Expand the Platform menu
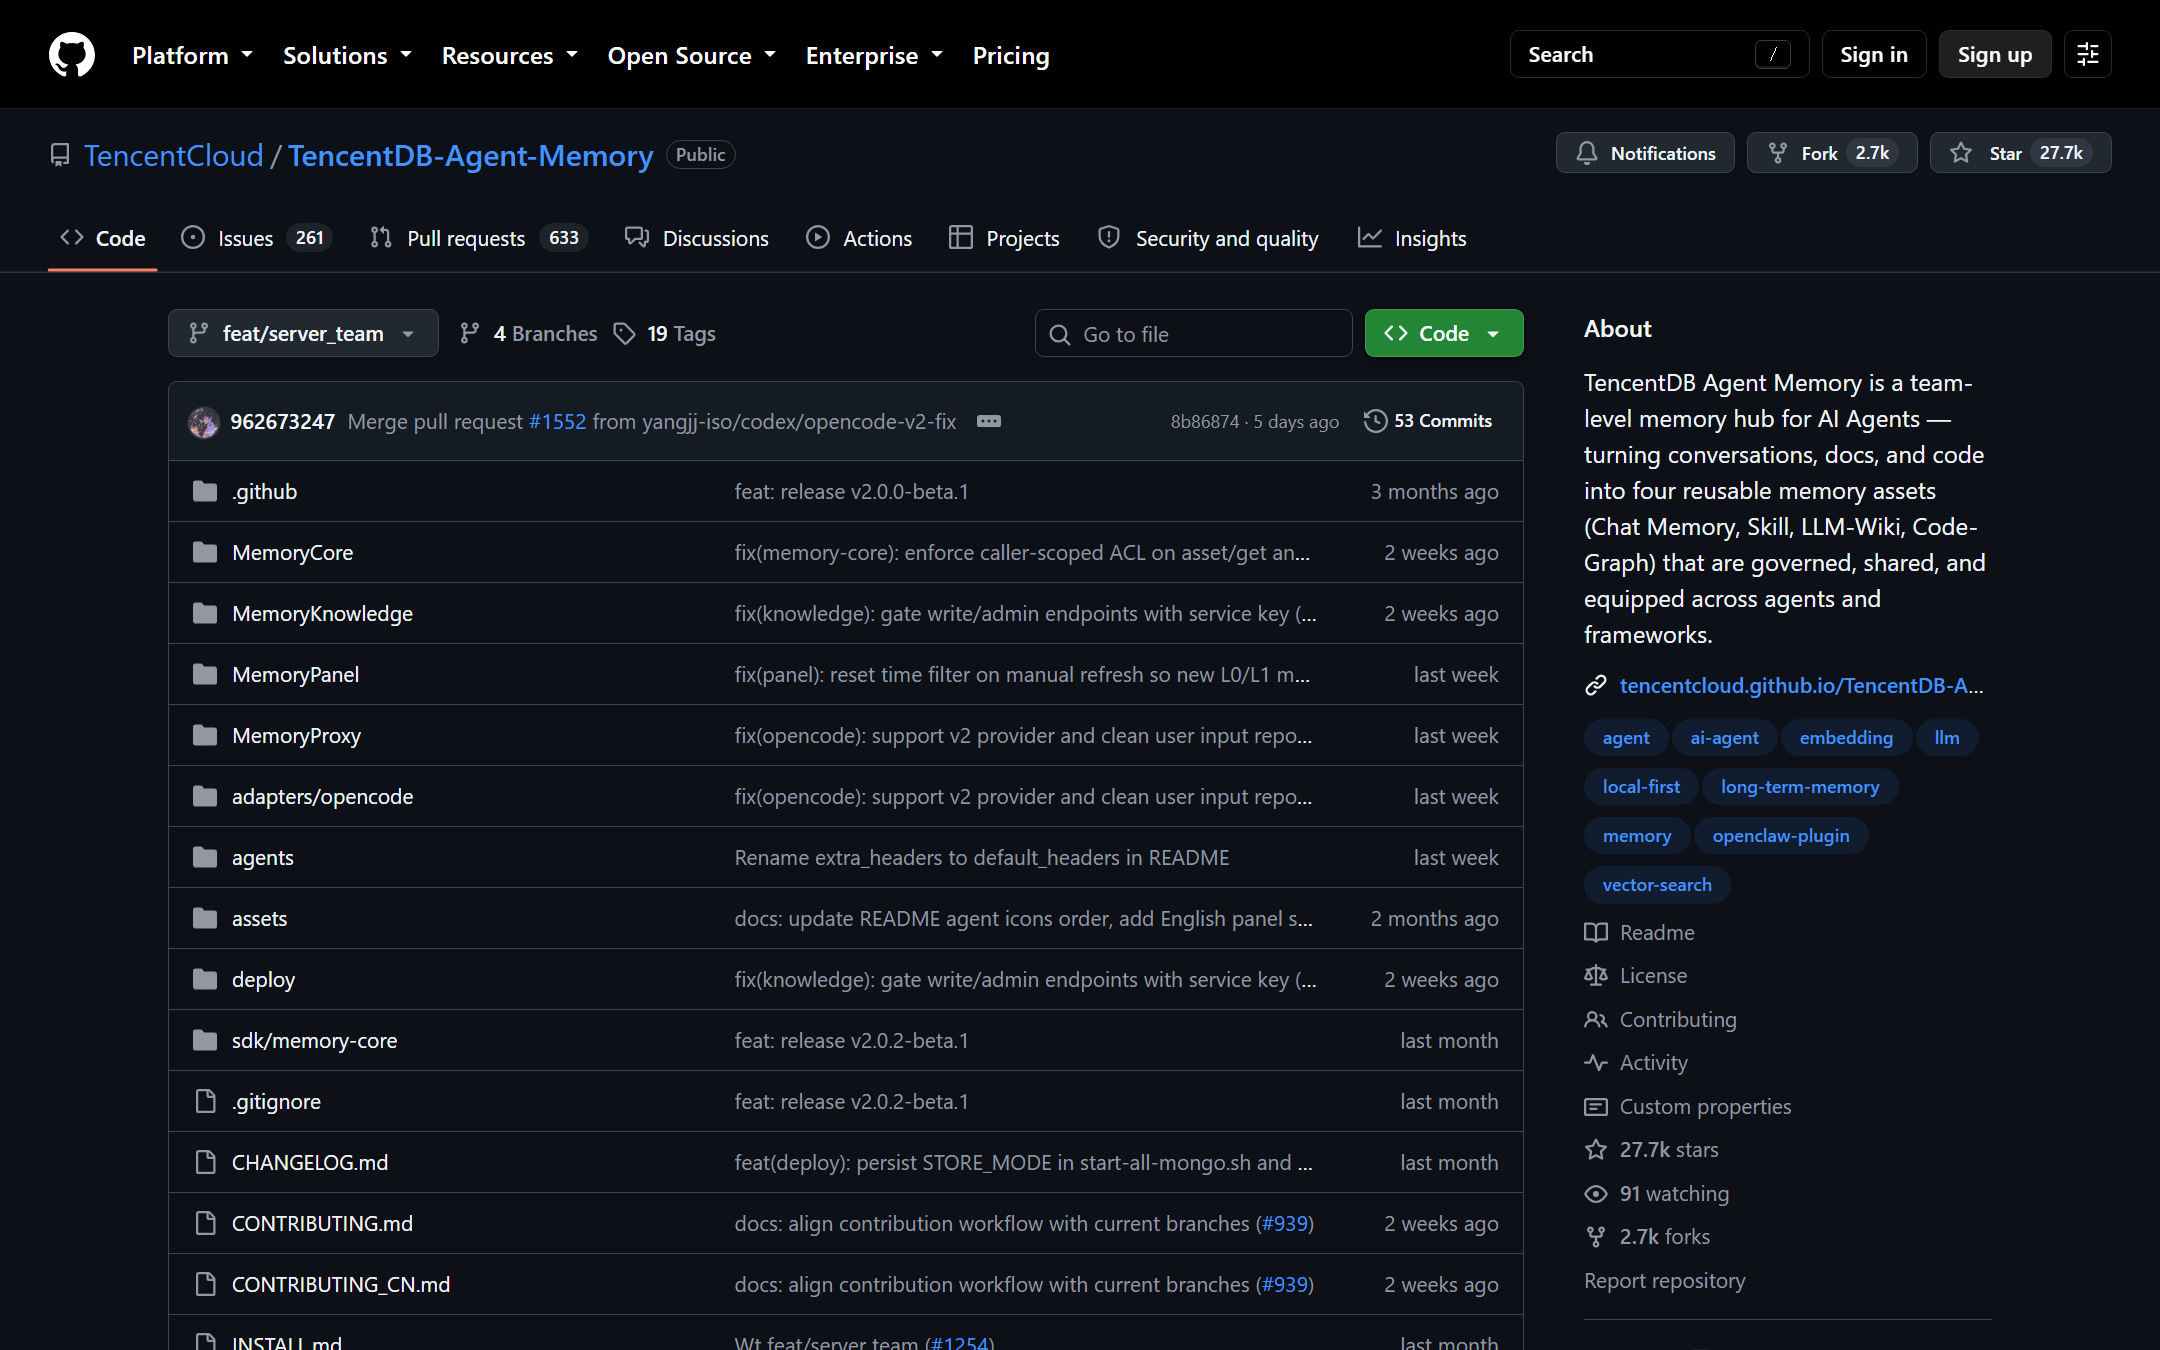Viewport: 2160px width, 1350px height. [x=192, y=55]
